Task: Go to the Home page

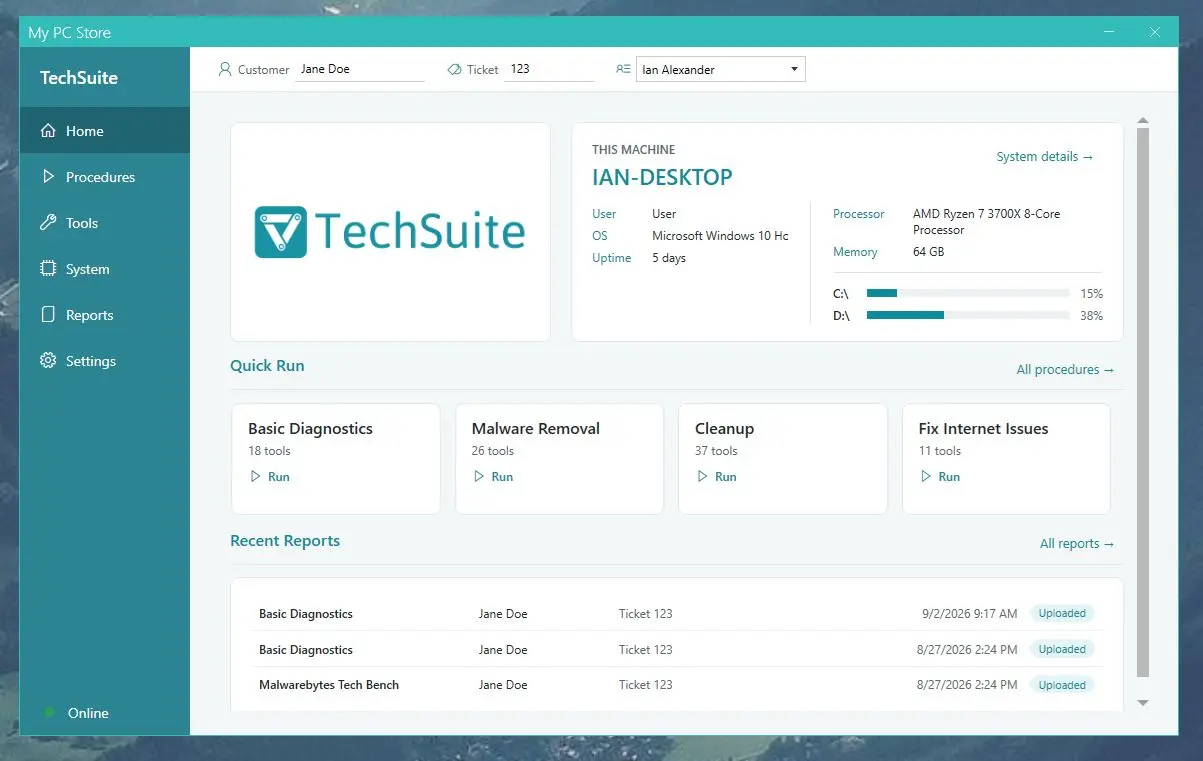Action: [x=104, y=131]
